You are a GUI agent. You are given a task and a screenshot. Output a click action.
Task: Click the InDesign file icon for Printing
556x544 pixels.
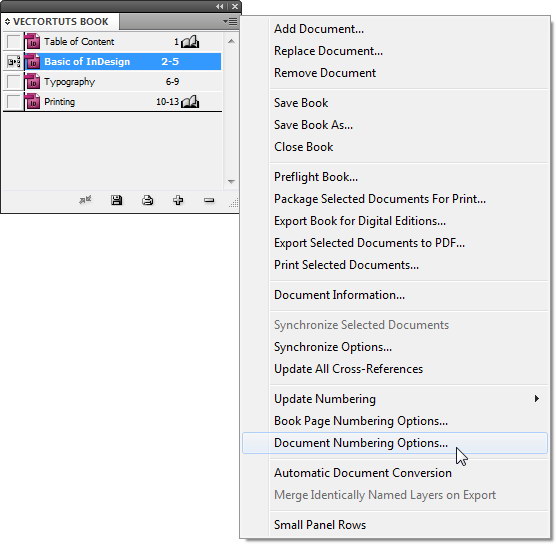pyautogui.click(x=33, y=102)
